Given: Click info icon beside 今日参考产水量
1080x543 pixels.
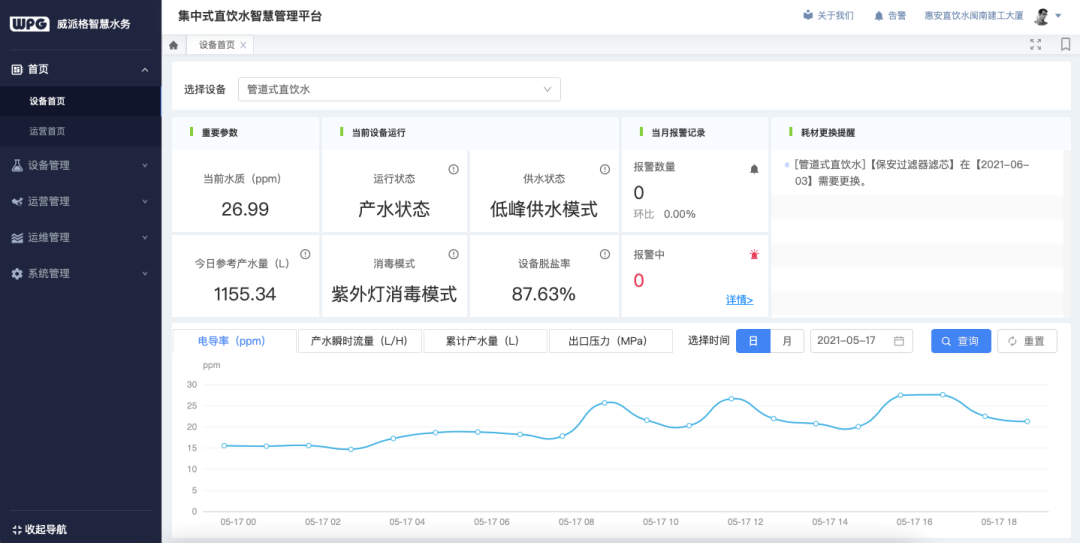Looking at the screenshot, I should point(305,254).
